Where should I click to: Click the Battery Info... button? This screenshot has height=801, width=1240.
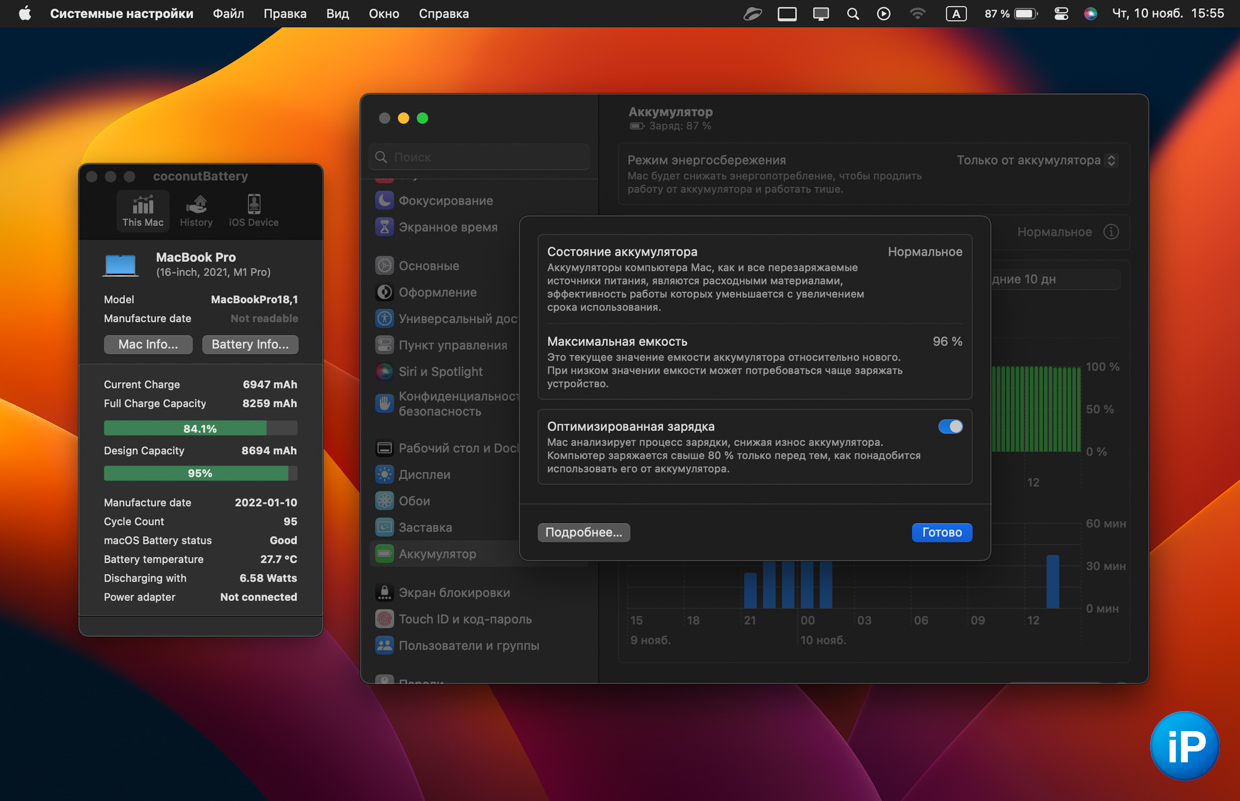pos(250,344)
